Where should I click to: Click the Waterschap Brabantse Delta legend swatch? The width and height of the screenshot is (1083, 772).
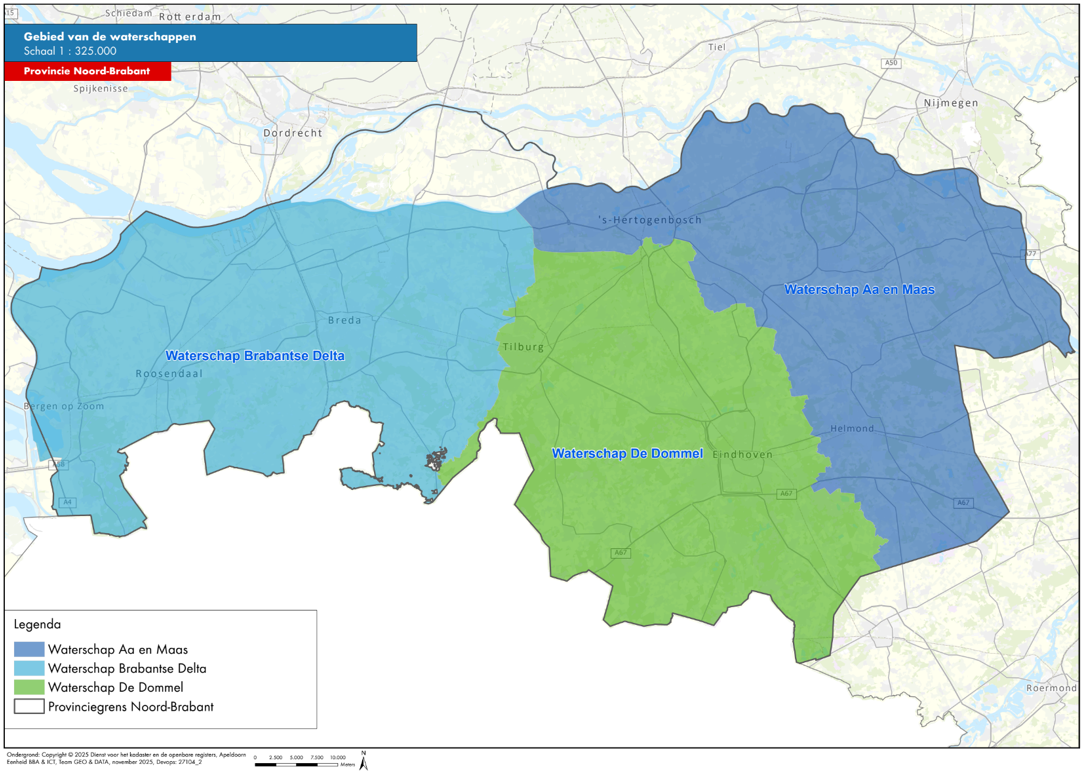(x=29, y=668)
